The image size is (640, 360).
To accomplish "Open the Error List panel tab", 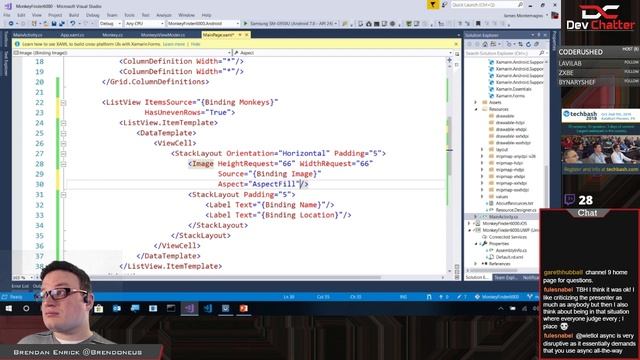I will [20, 286].
